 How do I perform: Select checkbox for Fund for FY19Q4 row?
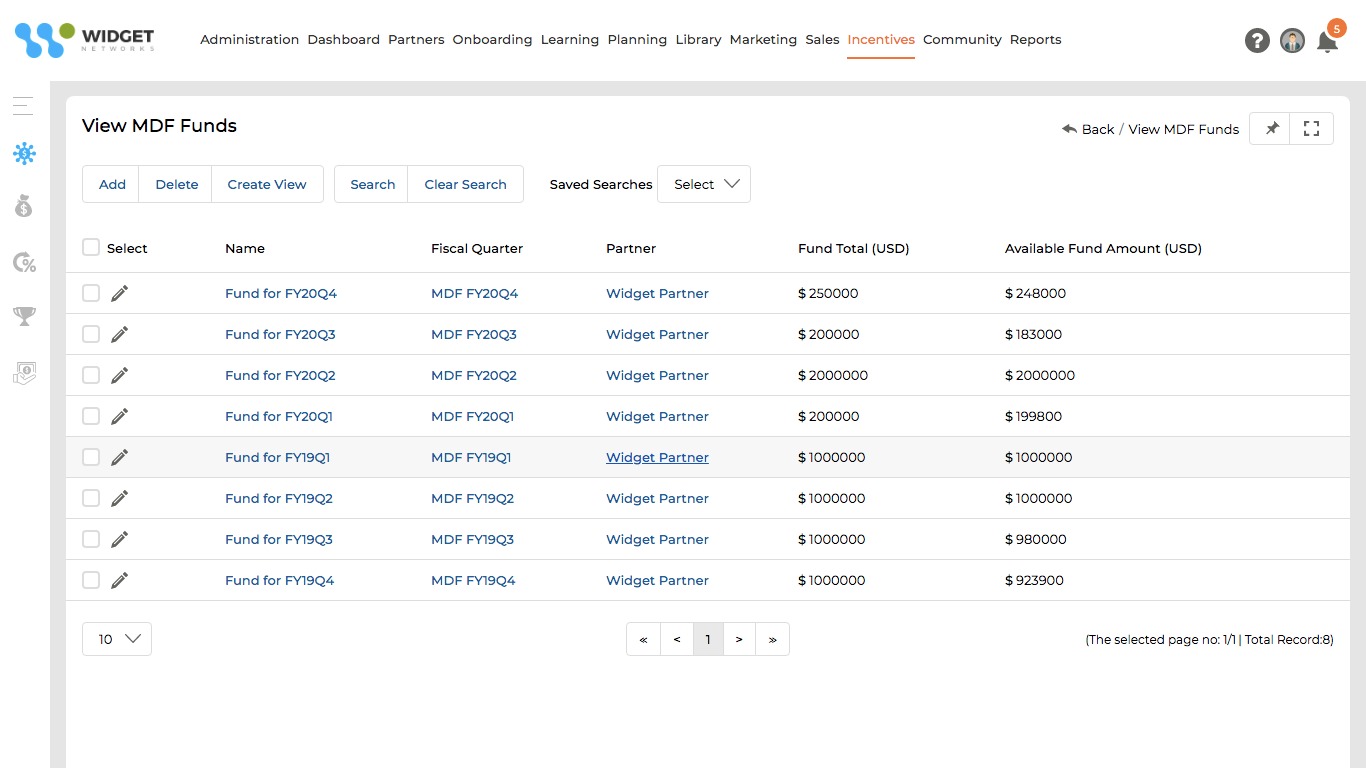point(91,580)
